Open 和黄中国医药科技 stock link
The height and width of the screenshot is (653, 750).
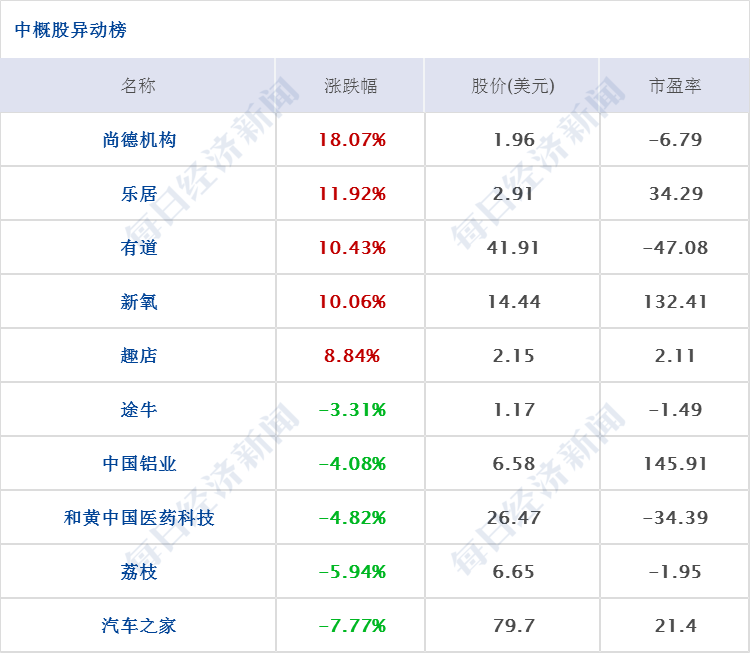coord(139,518)
